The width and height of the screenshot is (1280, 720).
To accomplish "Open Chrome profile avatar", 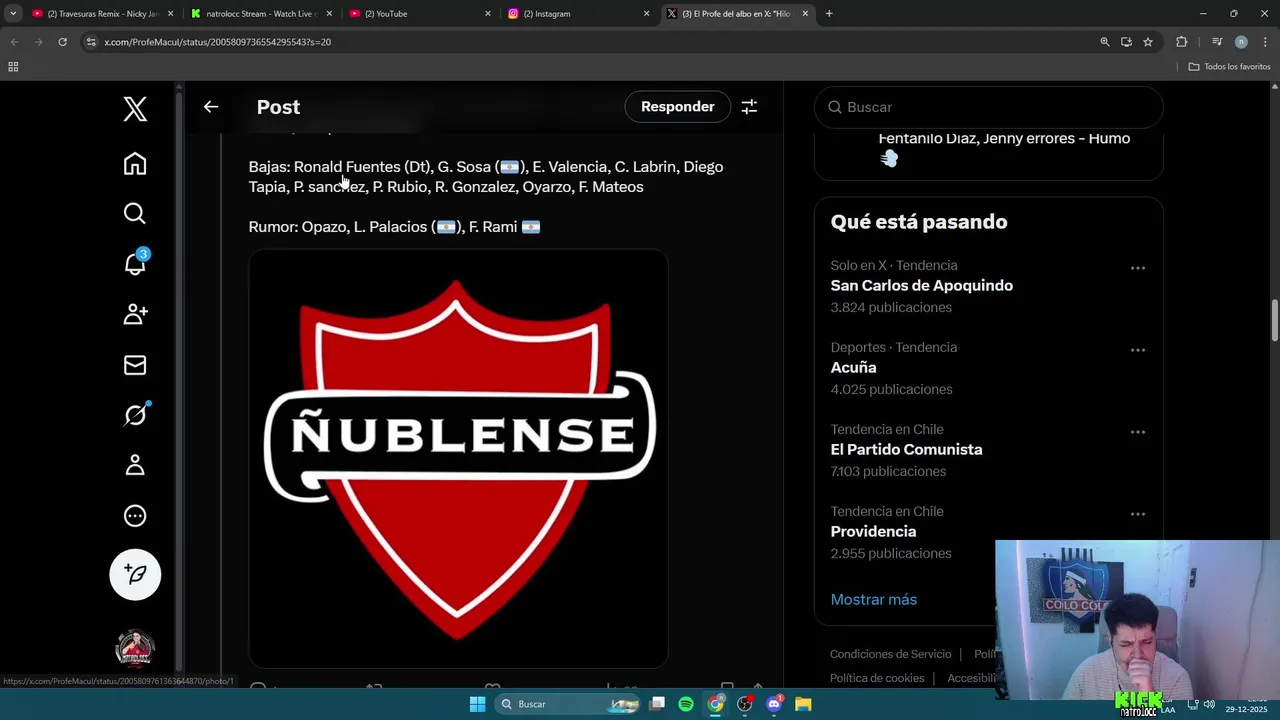I will 1241,42.
